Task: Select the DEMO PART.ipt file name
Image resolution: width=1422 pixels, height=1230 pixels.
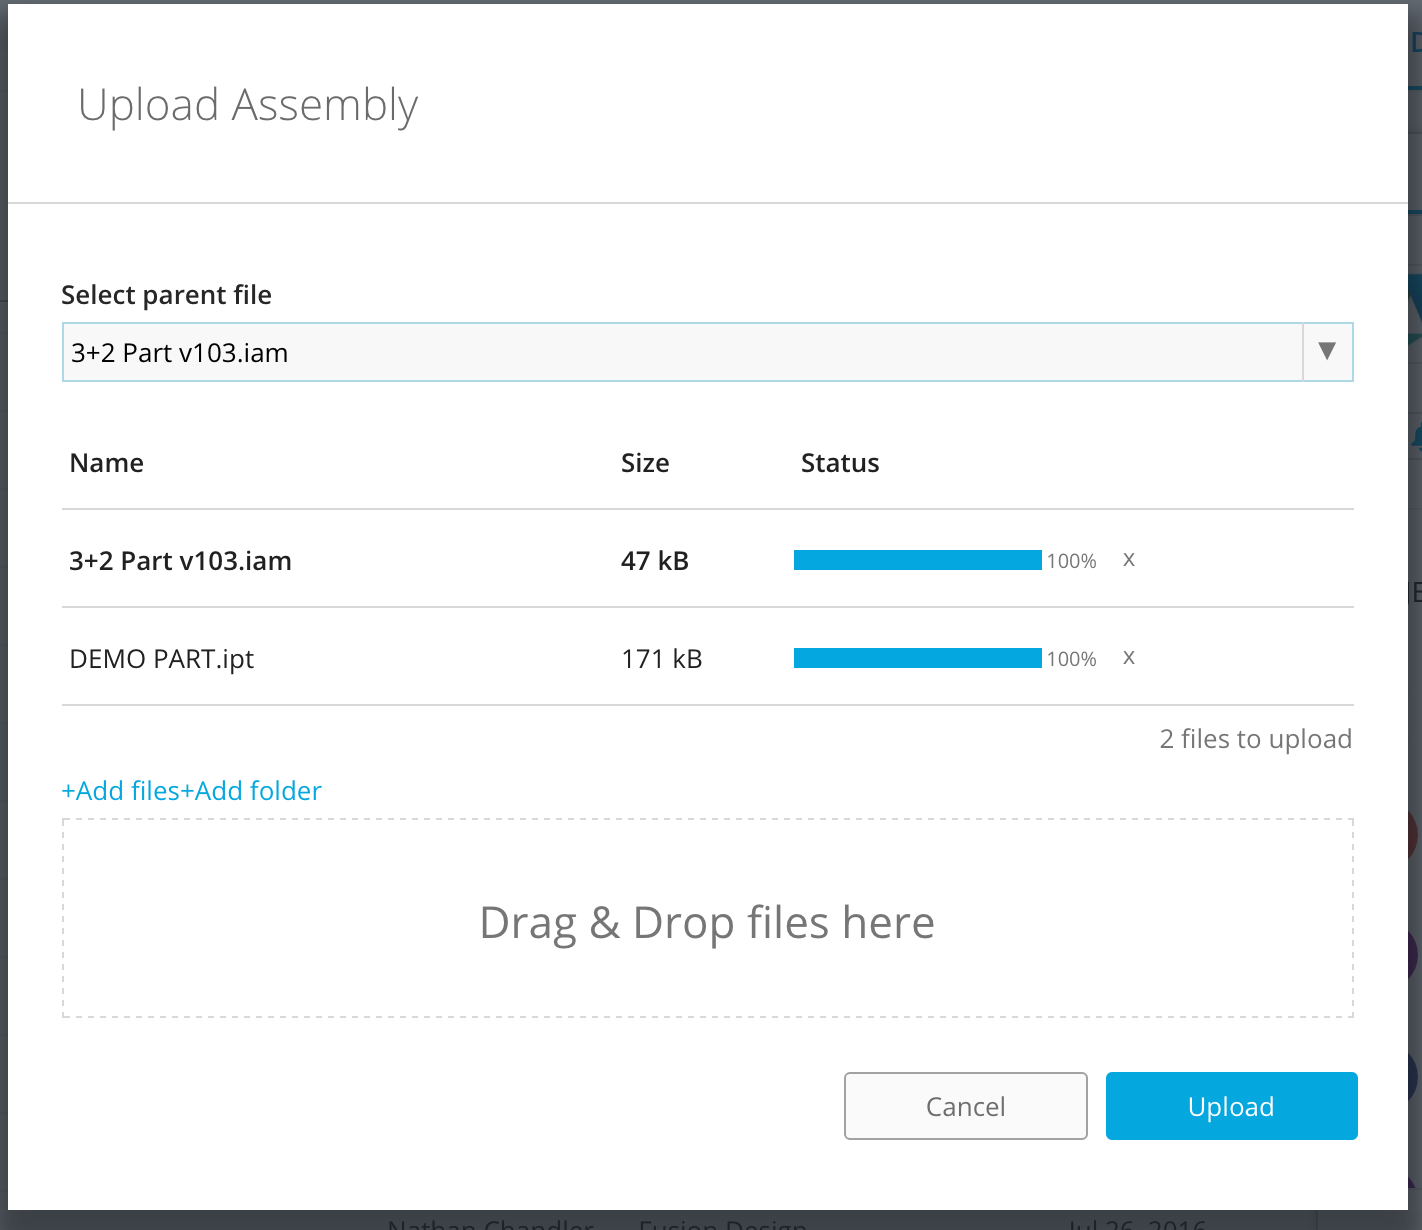Action: pos(162,659)
